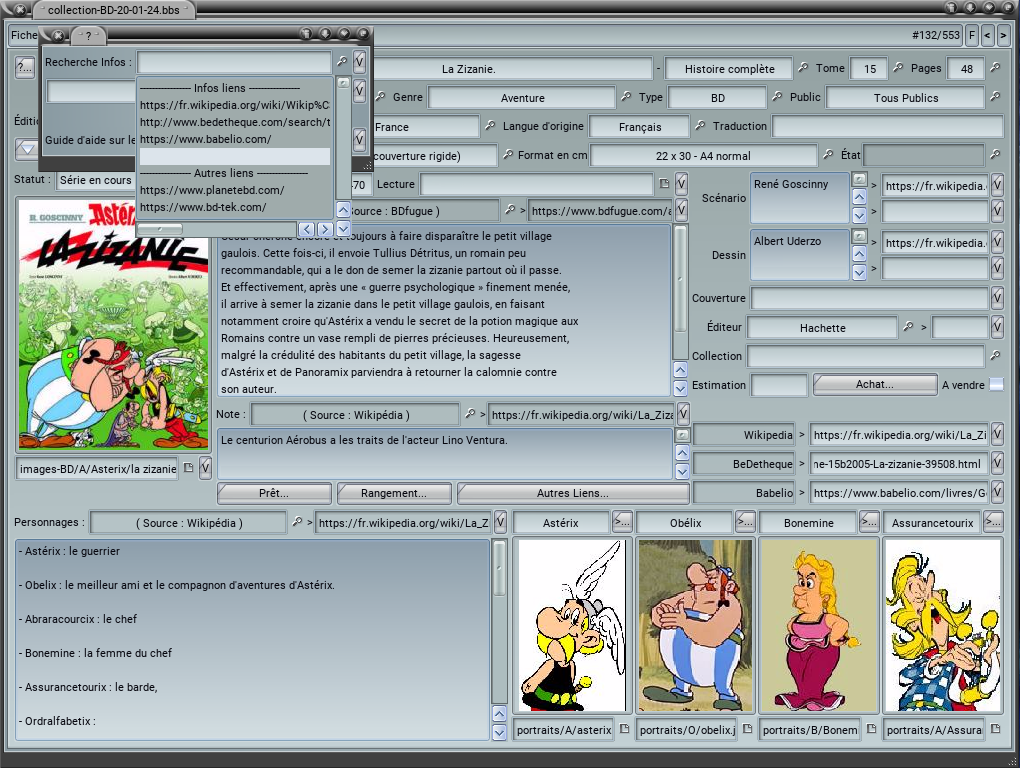Go to the next record with the > button

1004,35
